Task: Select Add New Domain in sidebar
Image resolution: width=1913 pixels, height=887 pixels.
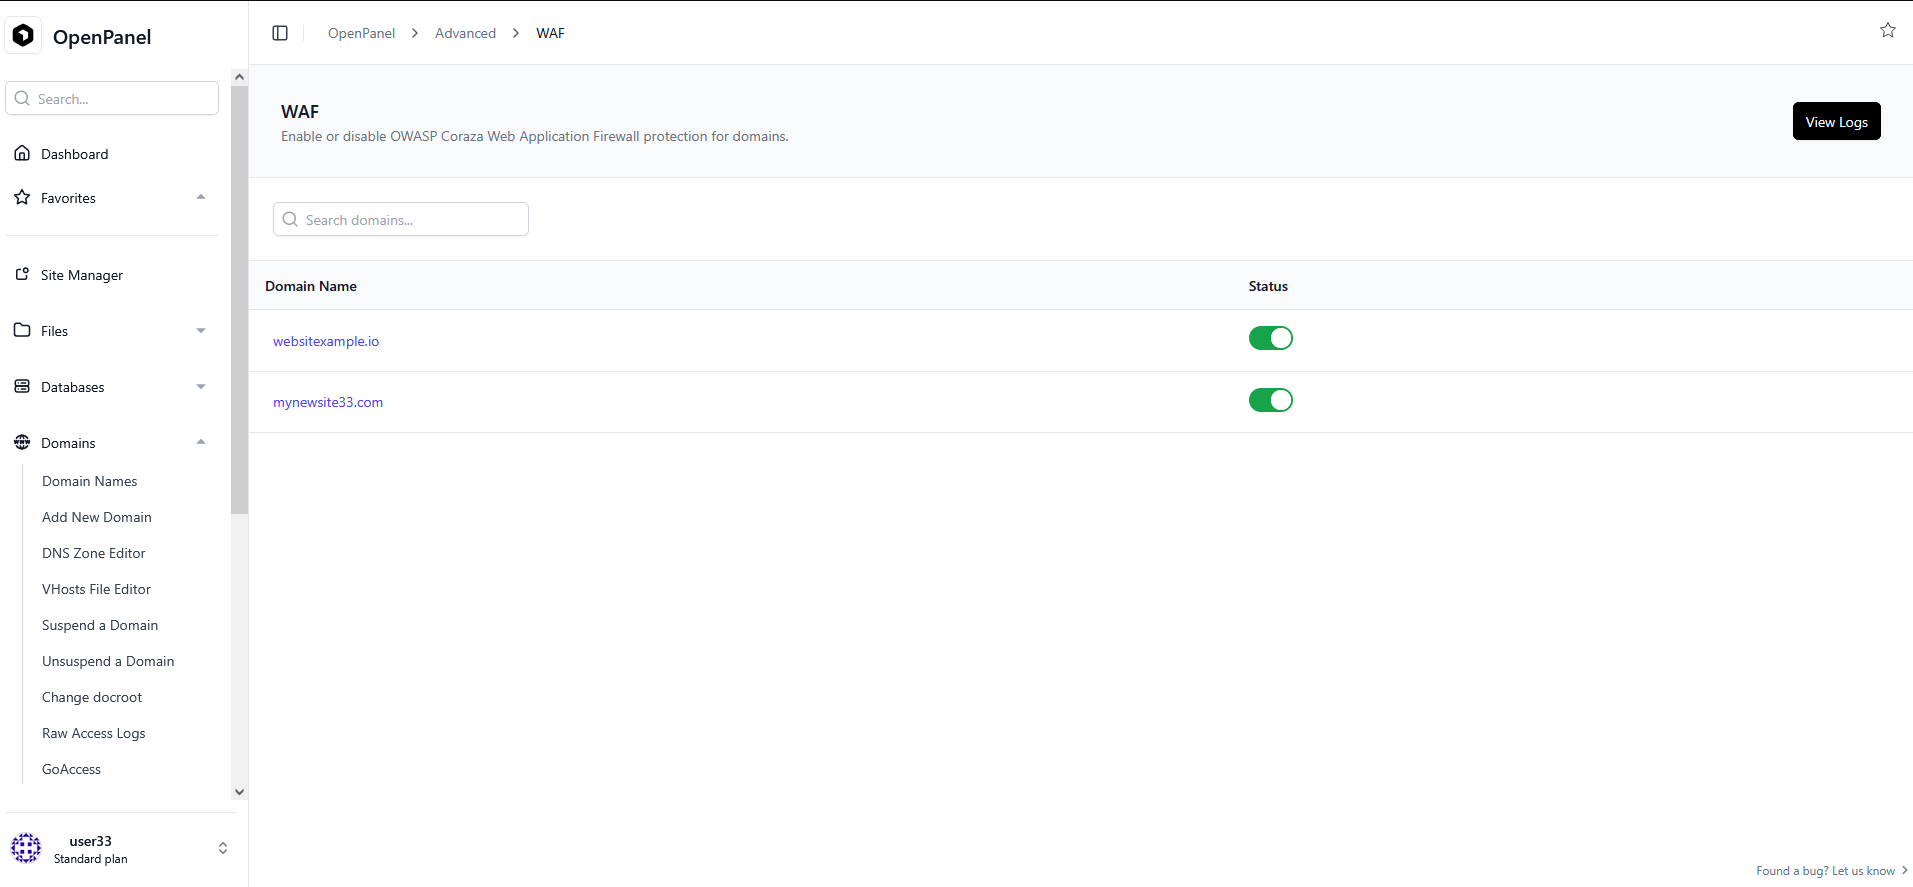Action: (97, 517)
